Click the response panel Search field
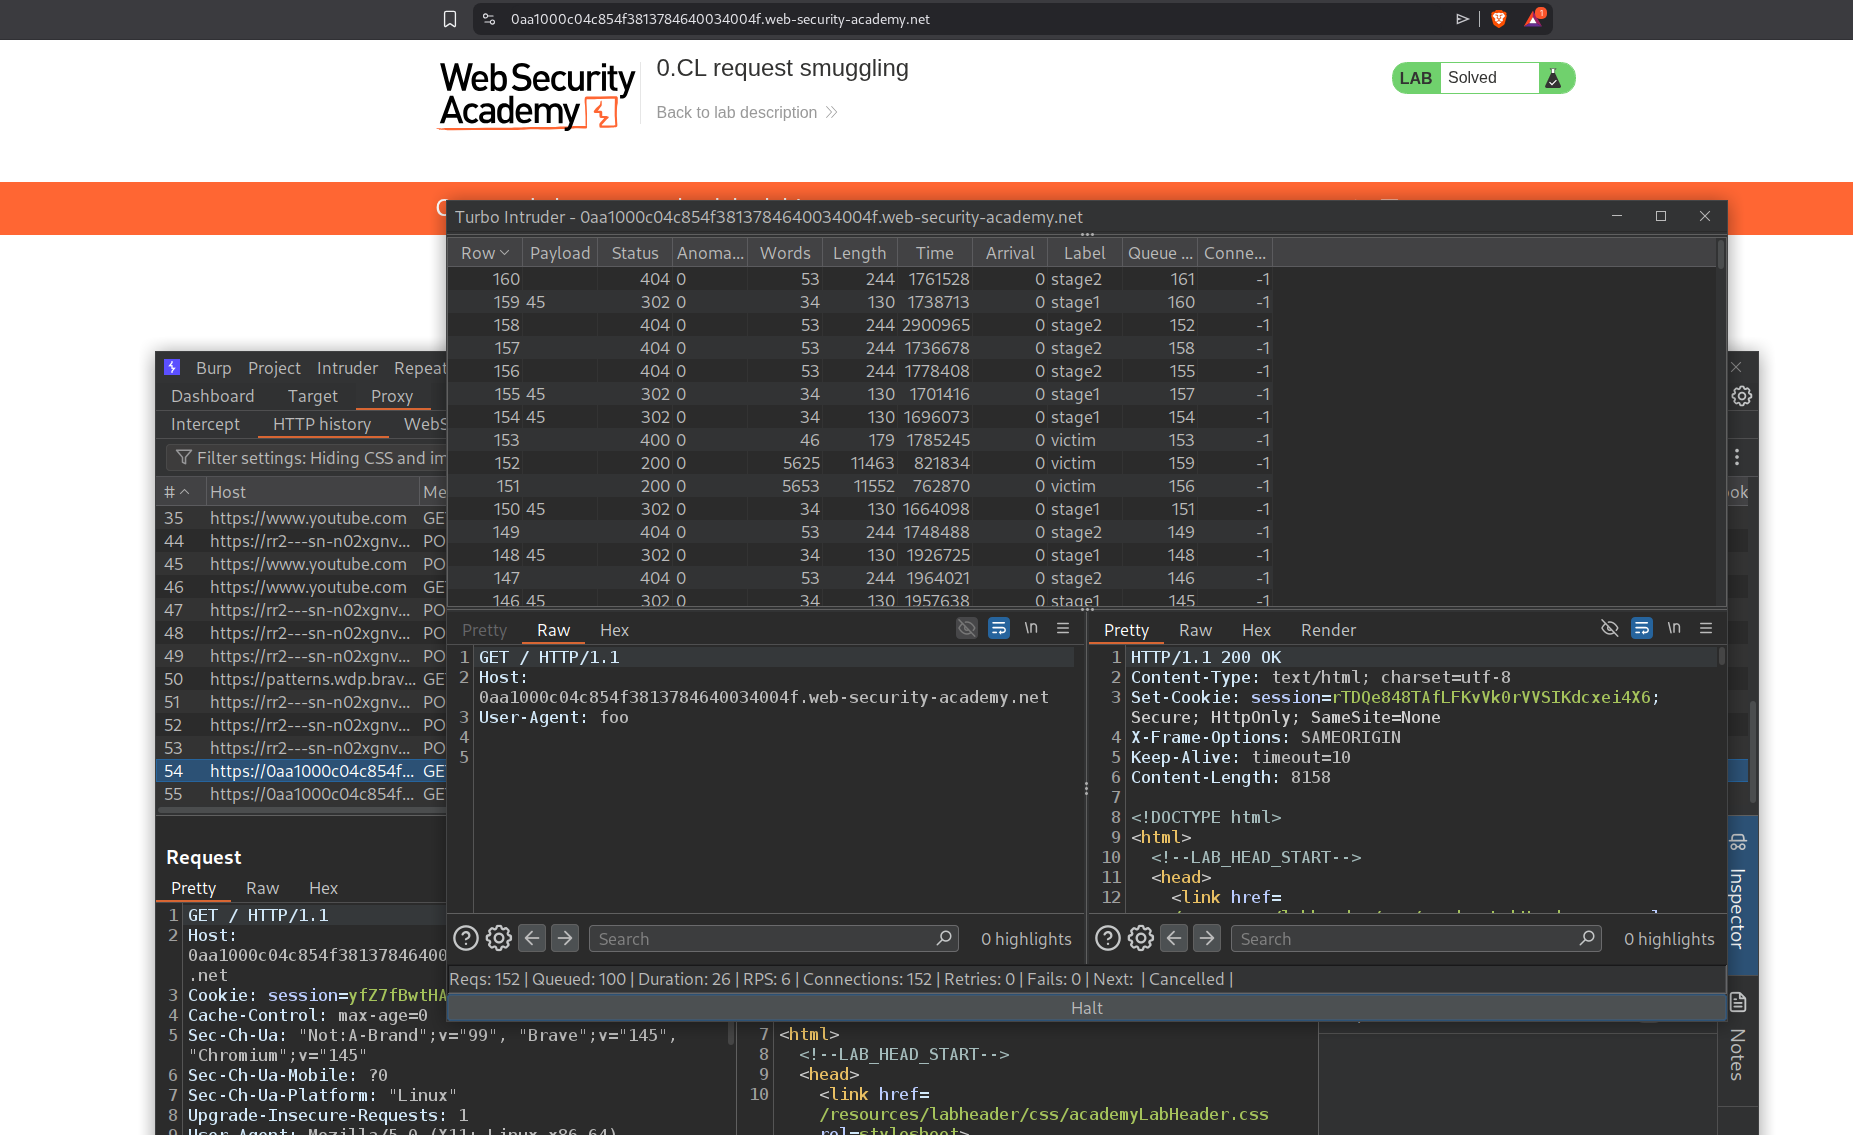Viewport: 1853px width, 1135px height. [1405, 938]
